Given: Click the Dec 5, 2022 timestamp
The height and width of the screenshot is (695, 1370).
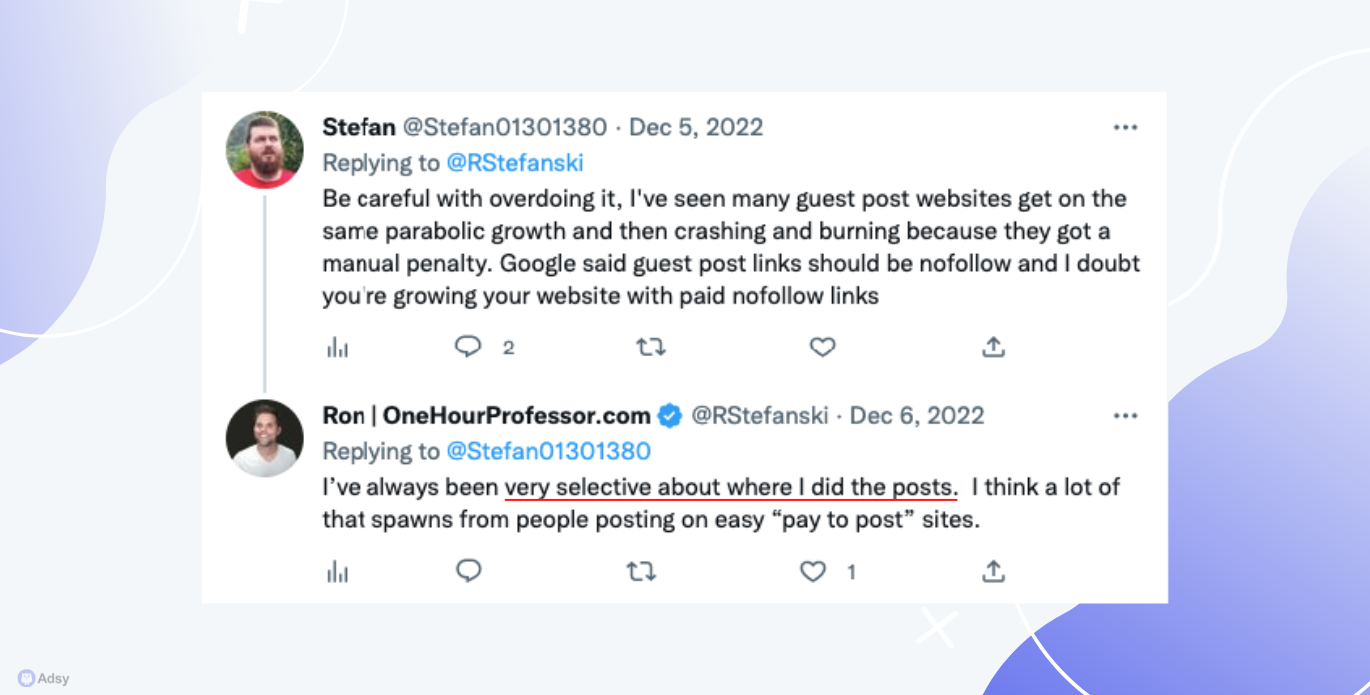Looking at the screenshot, I should [696, 128].
